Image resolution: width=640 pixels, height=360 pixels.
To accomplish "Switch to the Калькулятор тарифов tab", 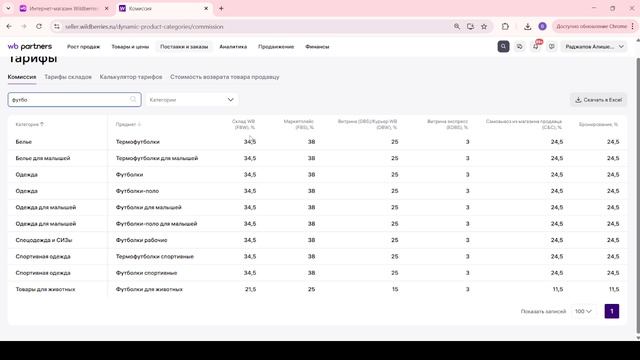I will pos(131,77).
